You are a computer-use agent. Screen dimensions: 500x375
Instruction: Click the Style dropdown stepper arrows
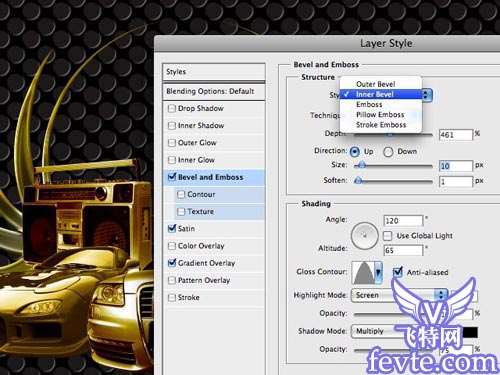click(x=426, y=95)
